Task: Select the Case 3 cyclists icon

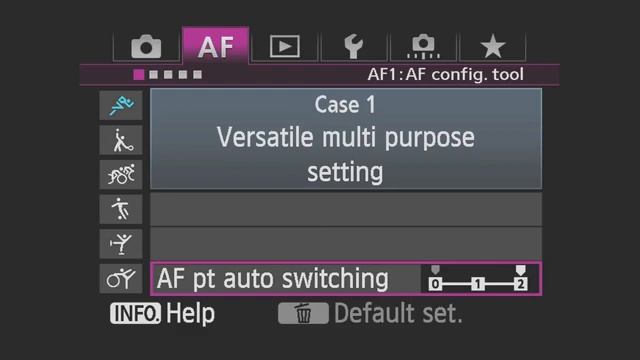Action: click(121, 175)
